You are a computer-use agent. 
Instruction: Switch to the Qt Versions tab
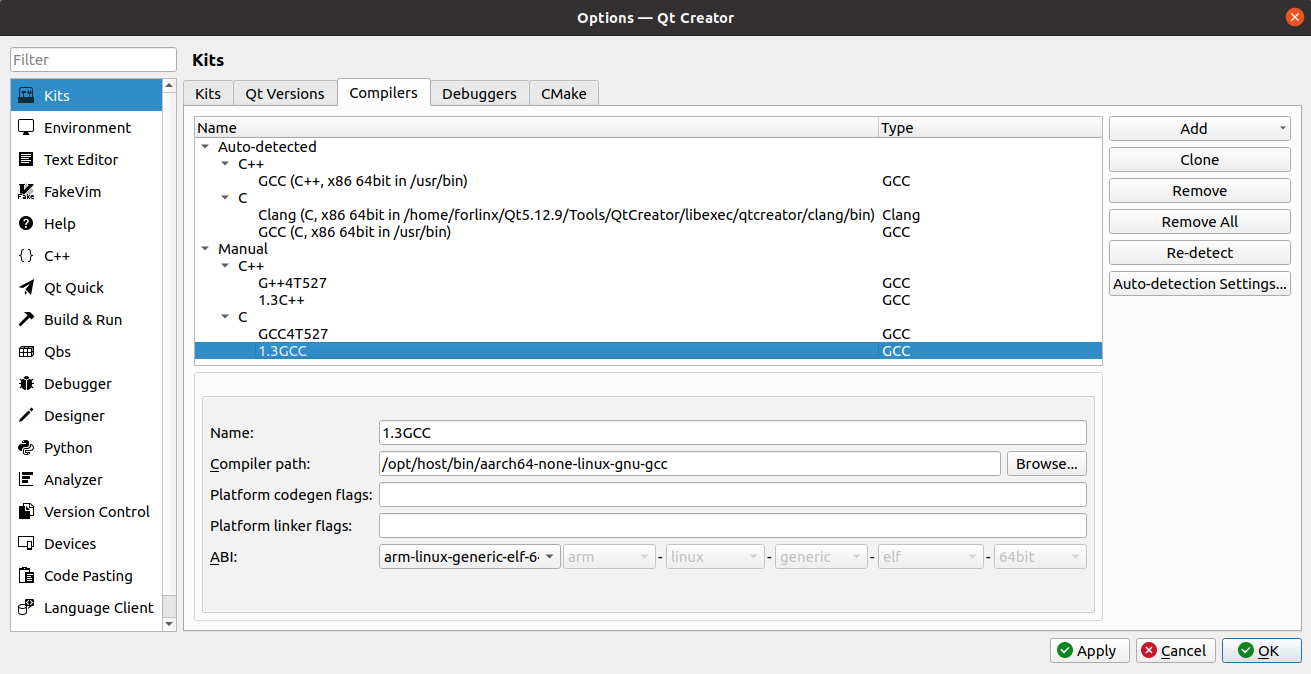[285, 94]
